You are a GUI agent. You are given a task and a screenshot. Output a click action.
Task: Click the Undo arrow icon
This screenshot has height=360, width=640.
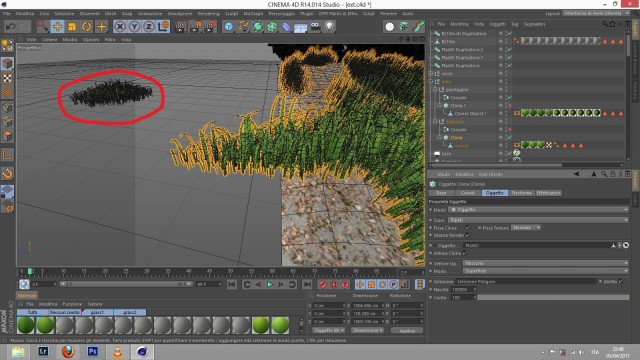(11, 27)
